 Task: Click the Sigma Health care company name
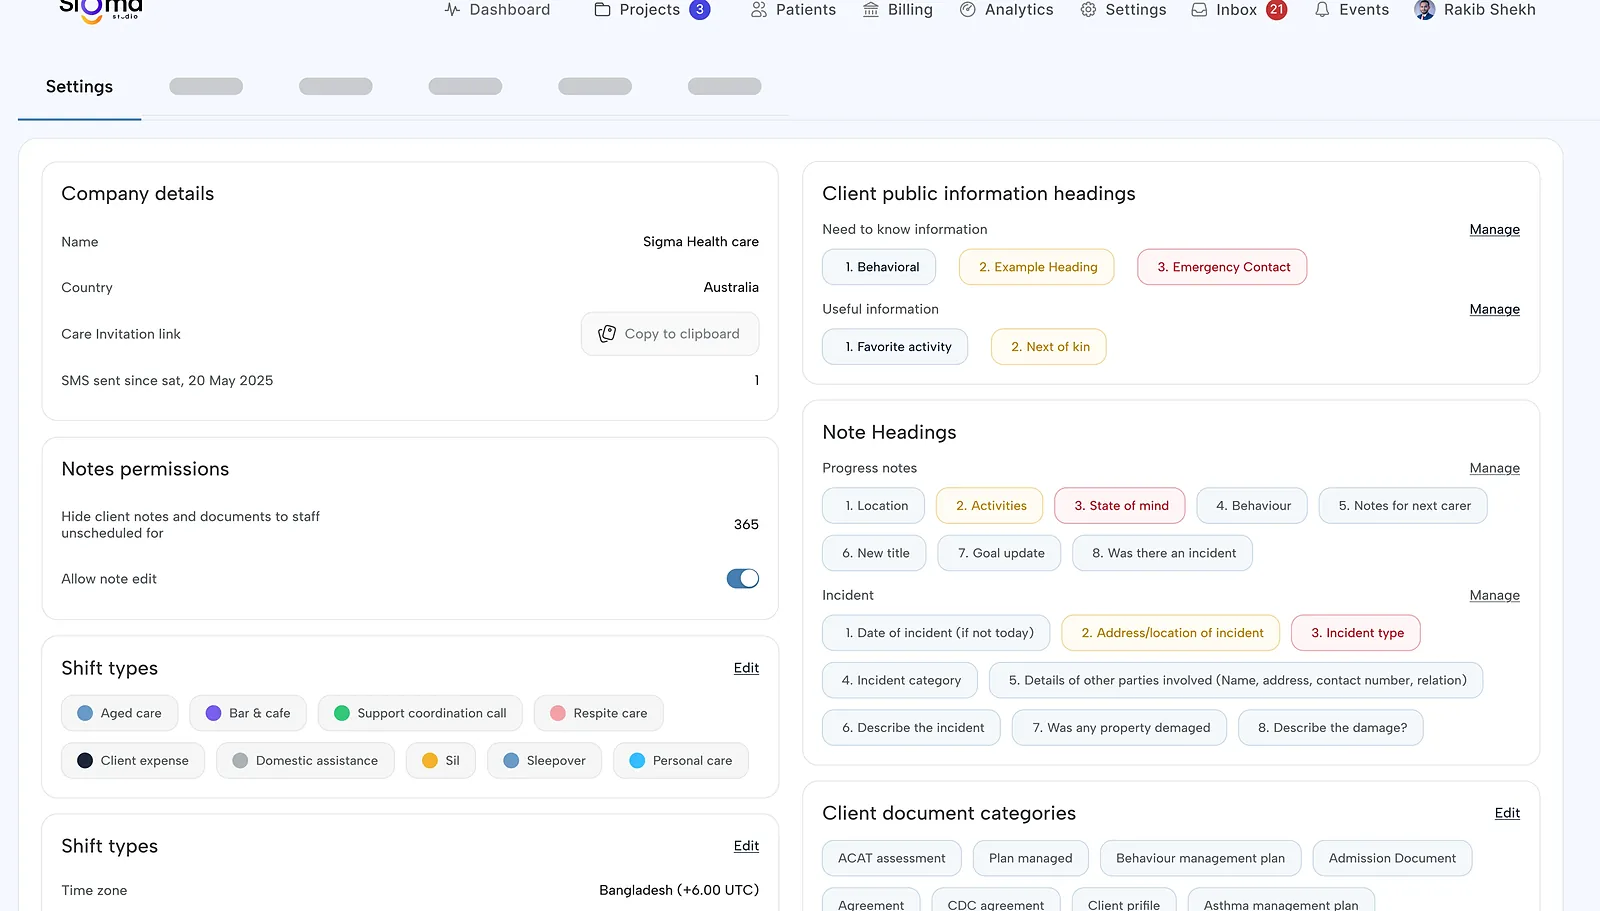click(x=701, y=242)
